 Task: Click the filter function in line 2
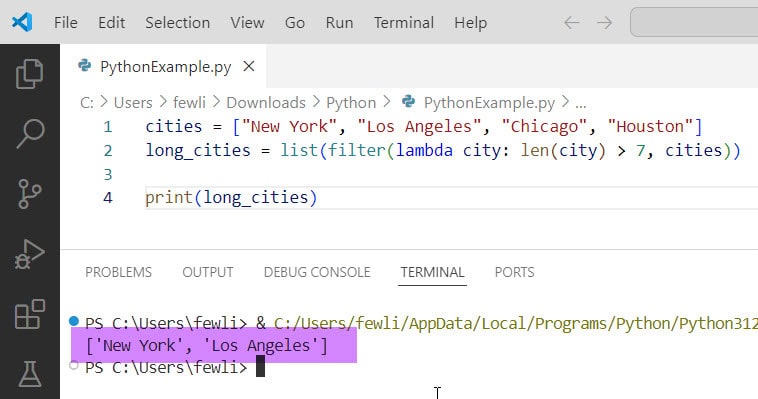point(357,150)
